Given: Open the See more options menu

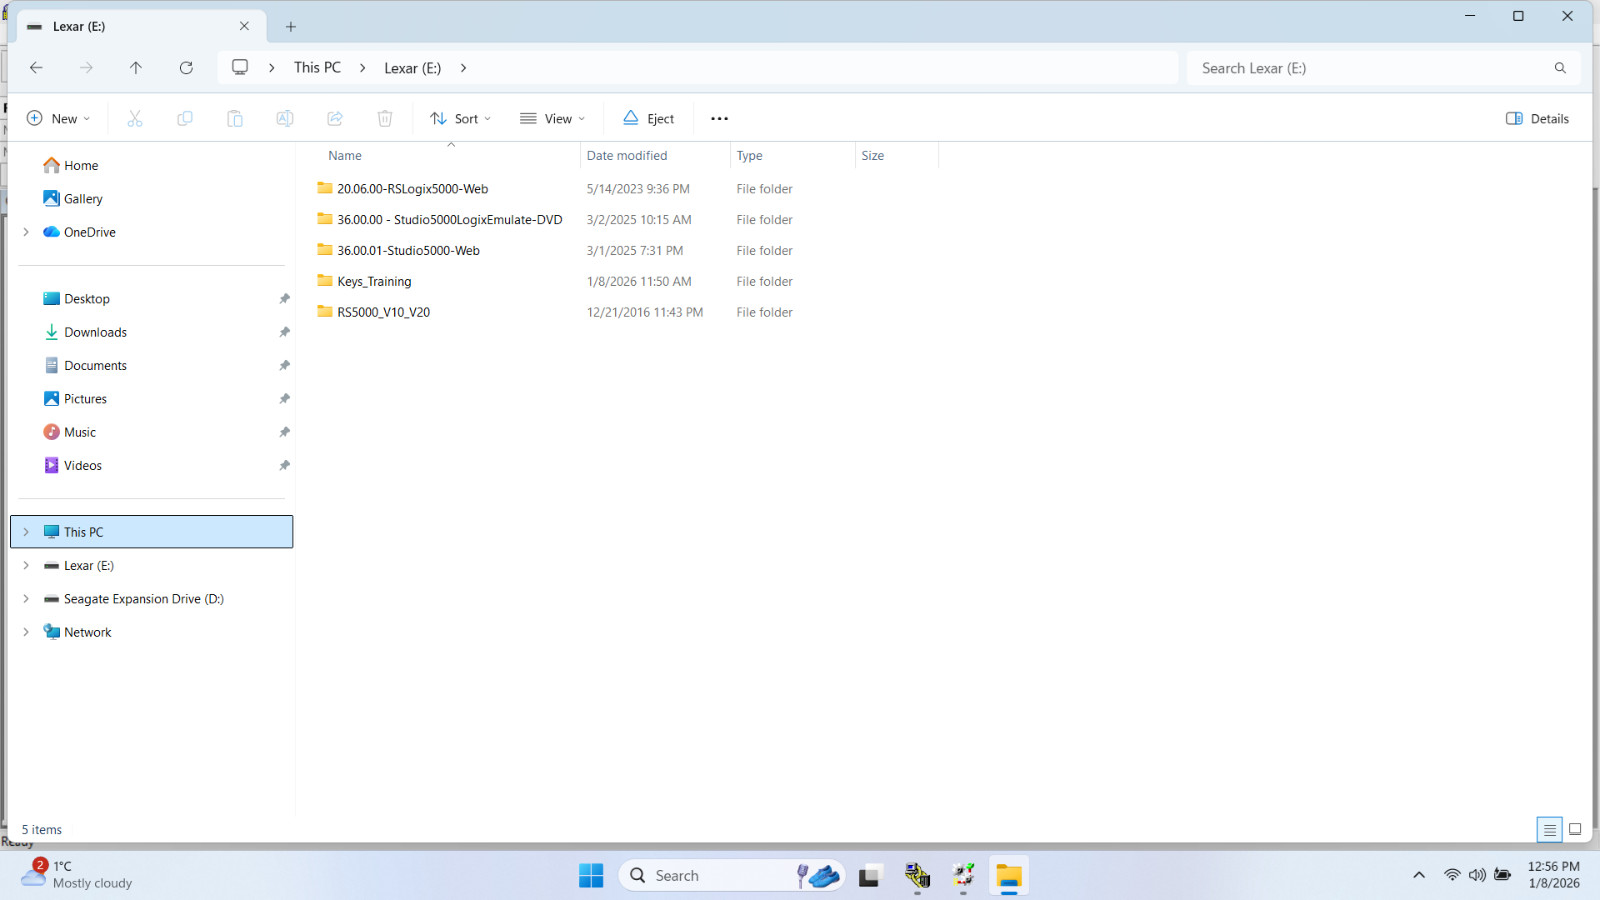Looking at the screenshot, I should (720, 119).
